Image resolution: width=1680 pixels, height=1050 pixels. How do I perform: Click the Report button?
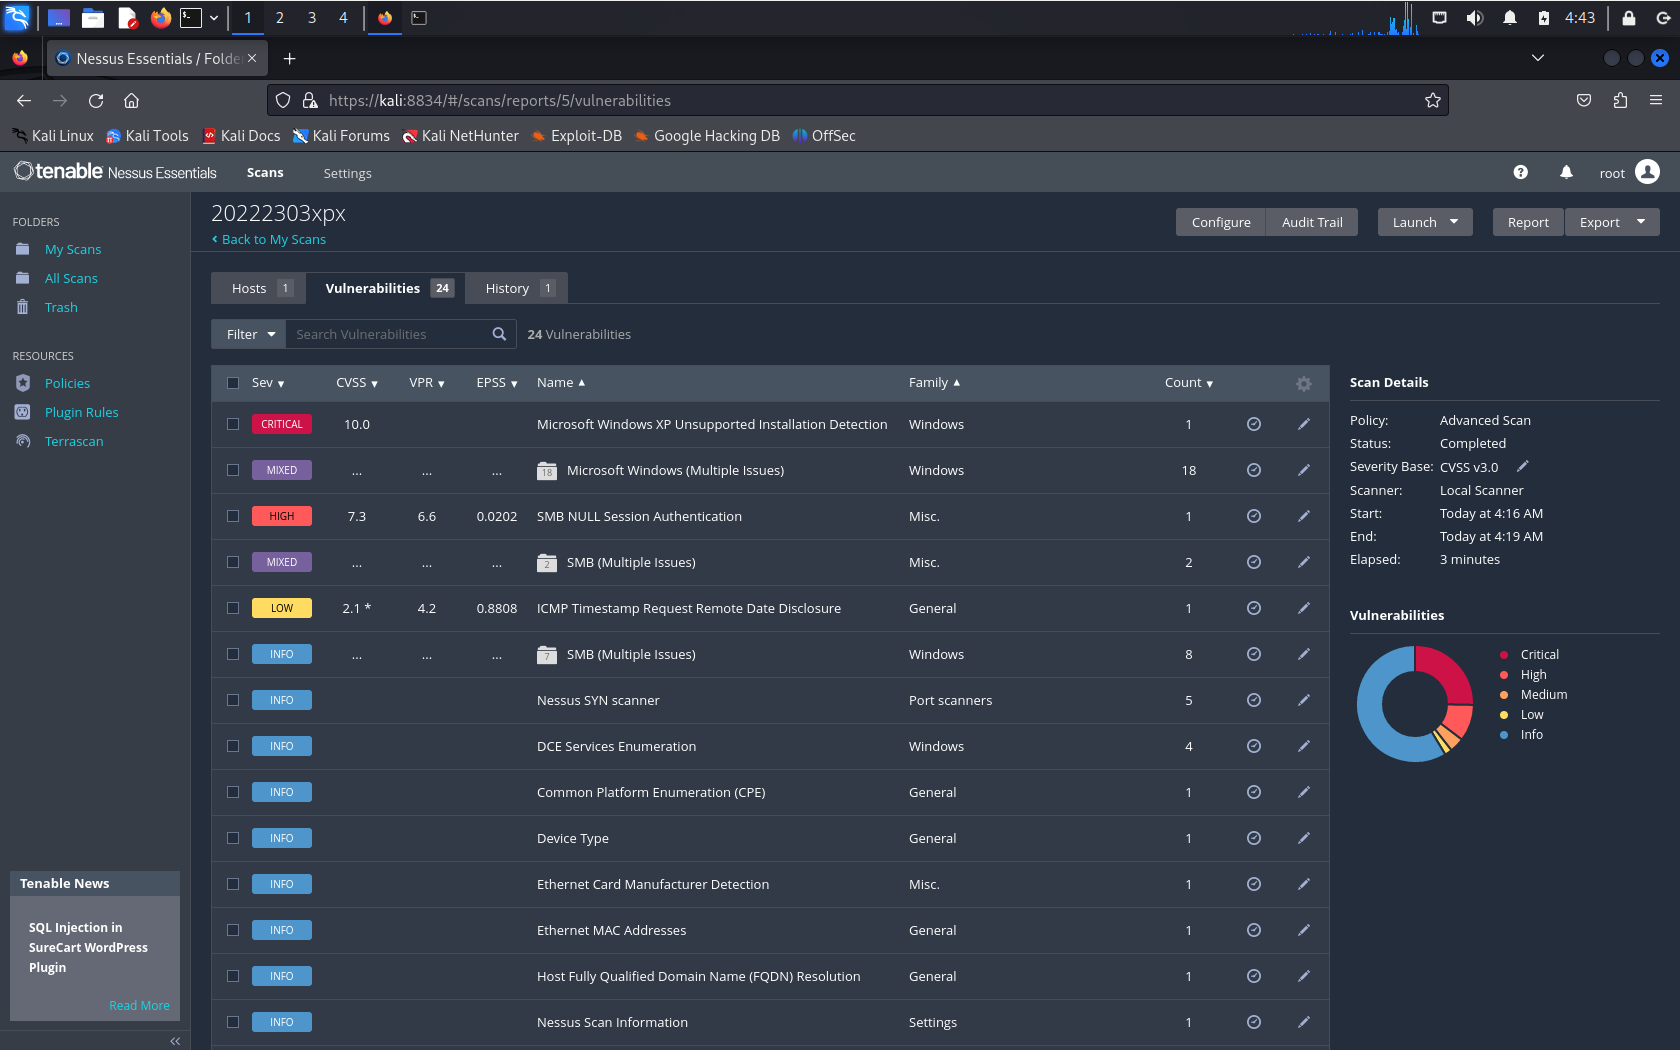1528,222
